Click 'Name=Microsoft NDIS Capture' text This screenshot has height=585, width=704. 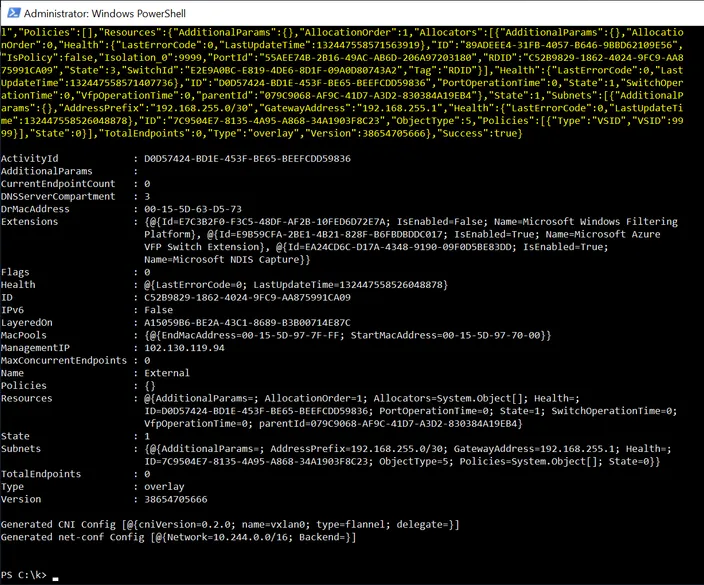222,260
